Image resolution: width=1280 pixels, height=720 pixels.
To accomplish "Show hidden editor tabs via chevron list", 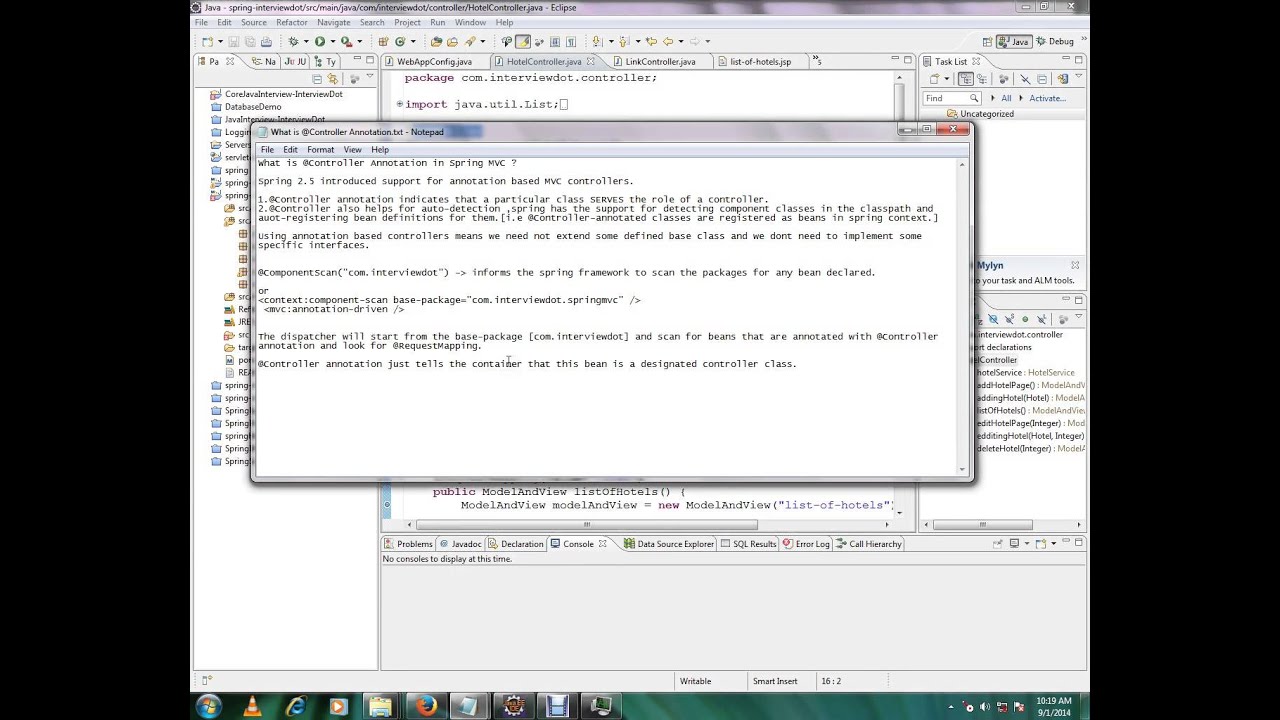I will tap(817, 61).
